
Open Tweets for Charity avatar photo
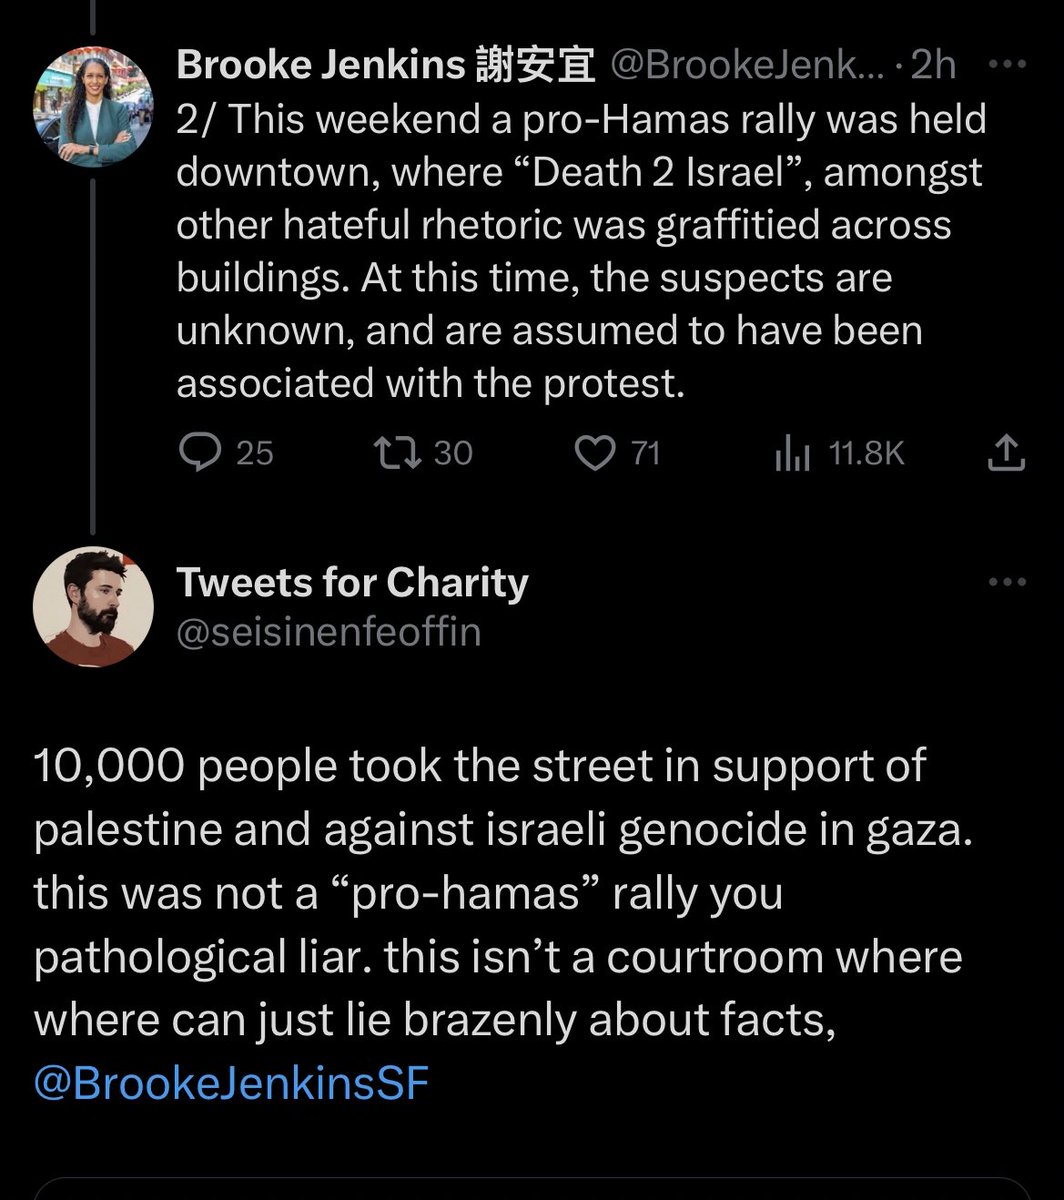tap(92, 606)
